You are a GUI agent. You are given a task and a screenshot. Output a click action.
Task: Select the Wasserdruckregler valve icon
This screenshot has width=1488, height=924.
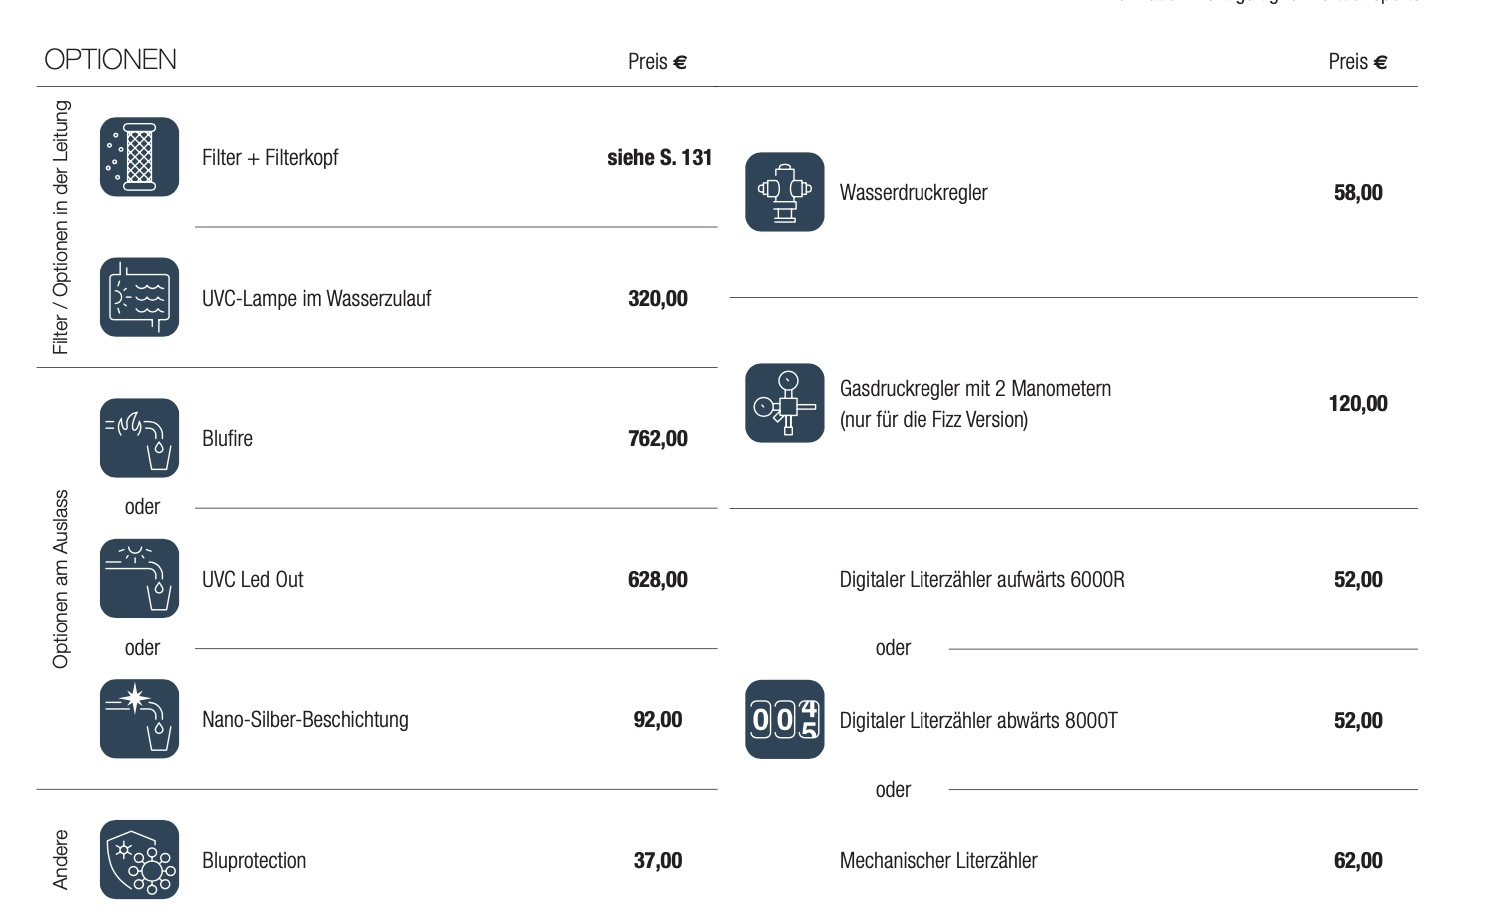[784, 191]
